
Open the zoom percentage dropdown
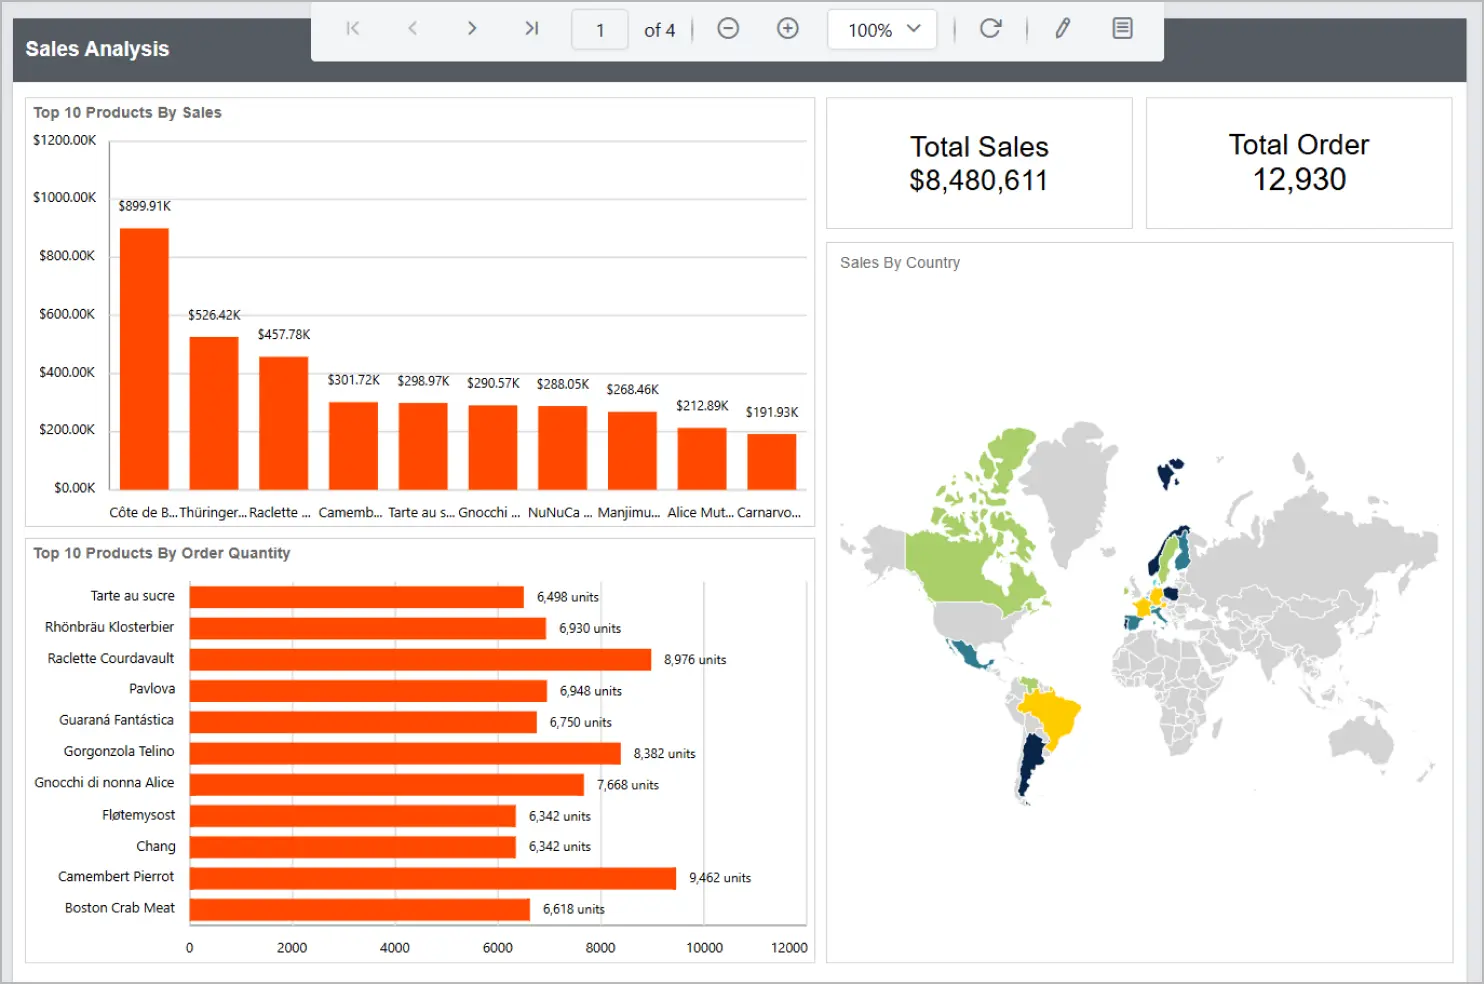(x=881, y=29)
